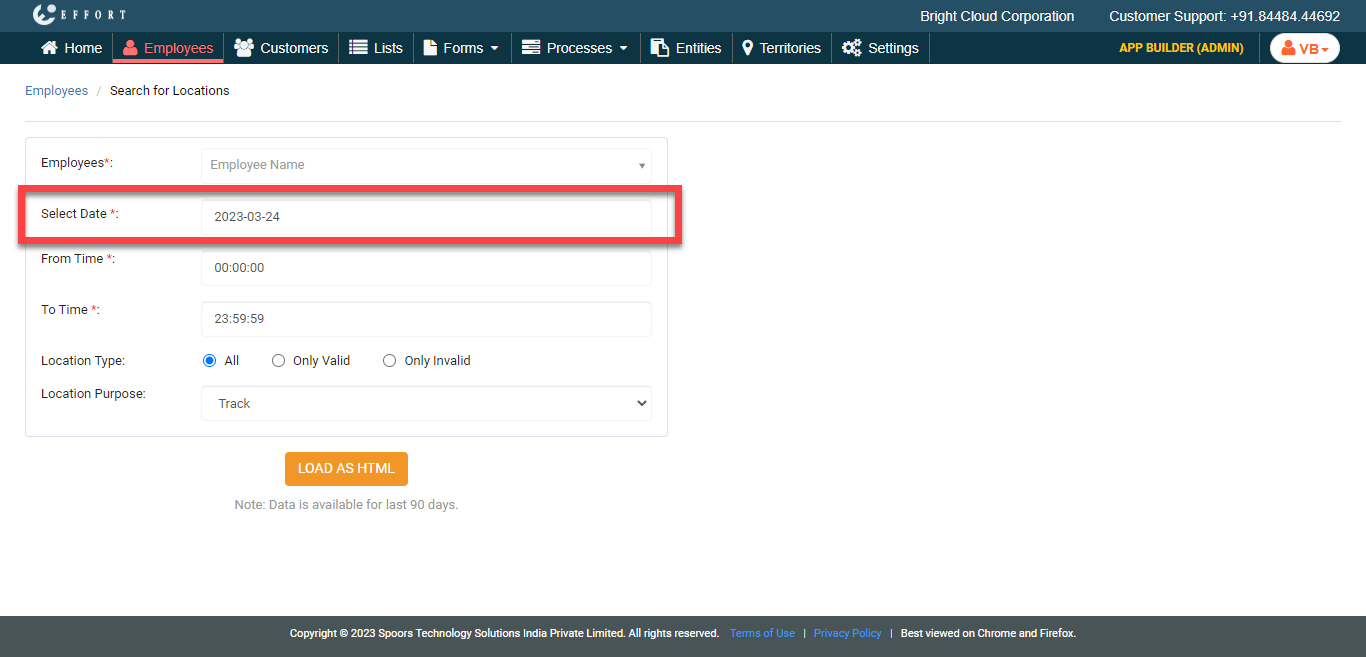Image resolution: width=1366 pixels, height=657 pixels.
Task: Select the Only Valid radio button
Action: (279, 361)
